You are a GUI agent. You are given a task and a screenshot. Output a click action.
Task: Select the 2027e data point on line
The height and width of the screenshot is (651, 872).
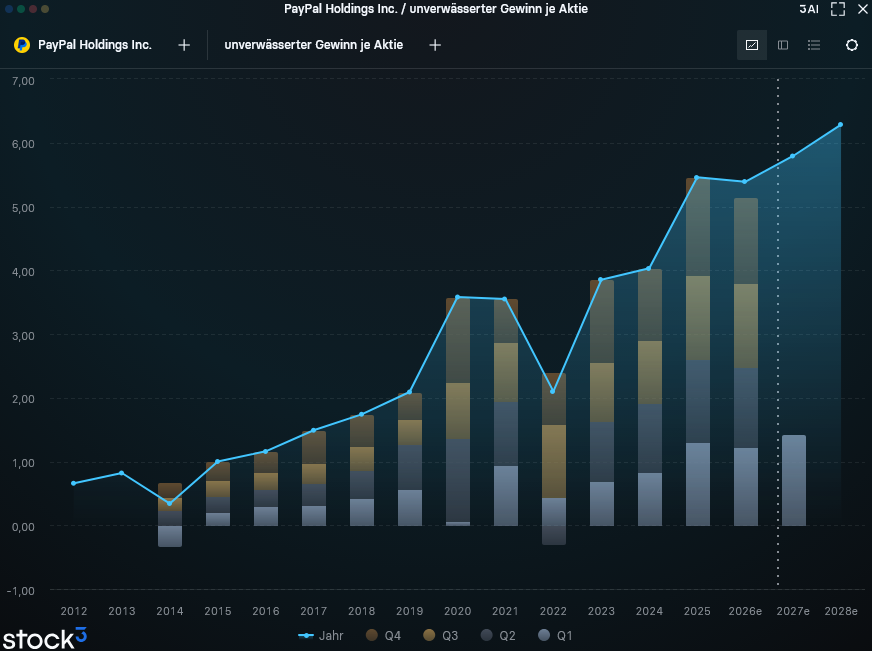pyautogui.click(x=792, y=156)
